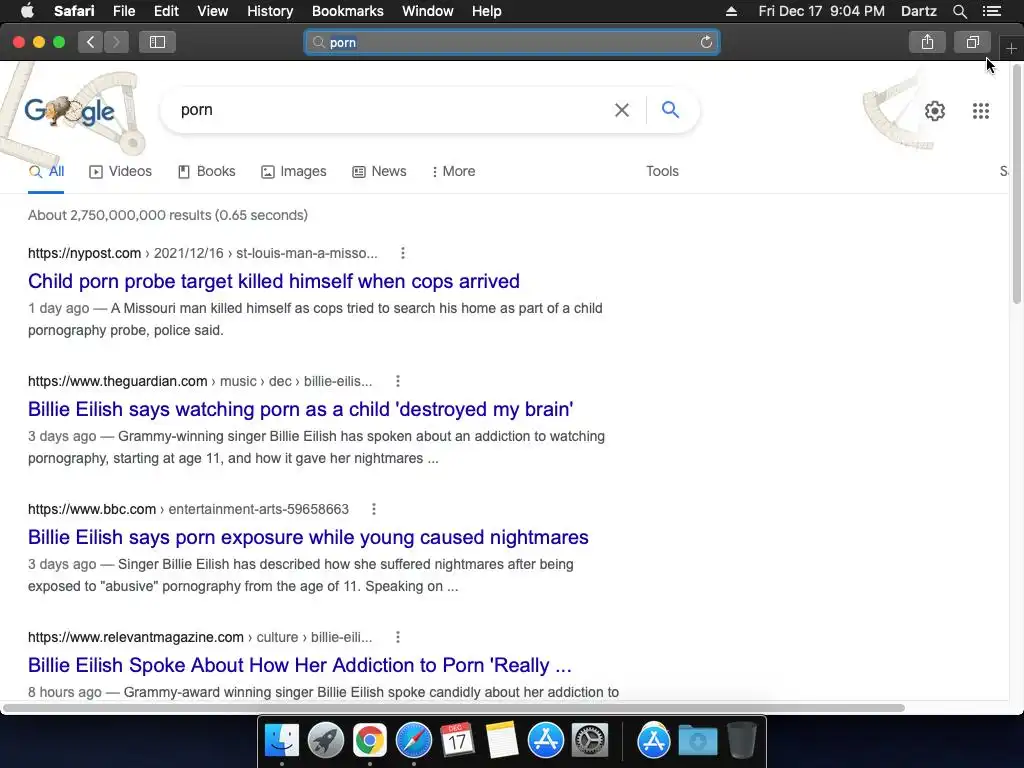Open the Window menu
The image size is (1024, 768).
pos(427,11)
